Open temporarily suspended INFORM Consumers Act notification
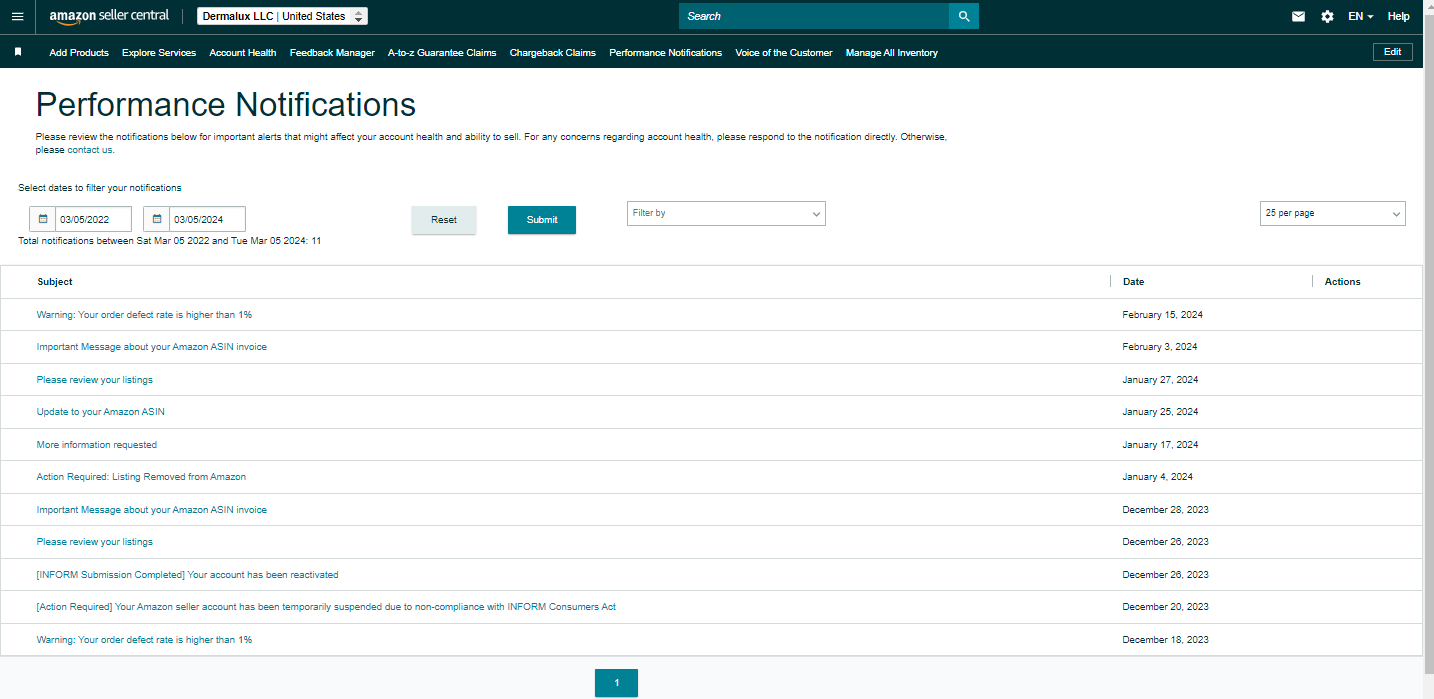The image size is (1434, 699). [326, 607]
